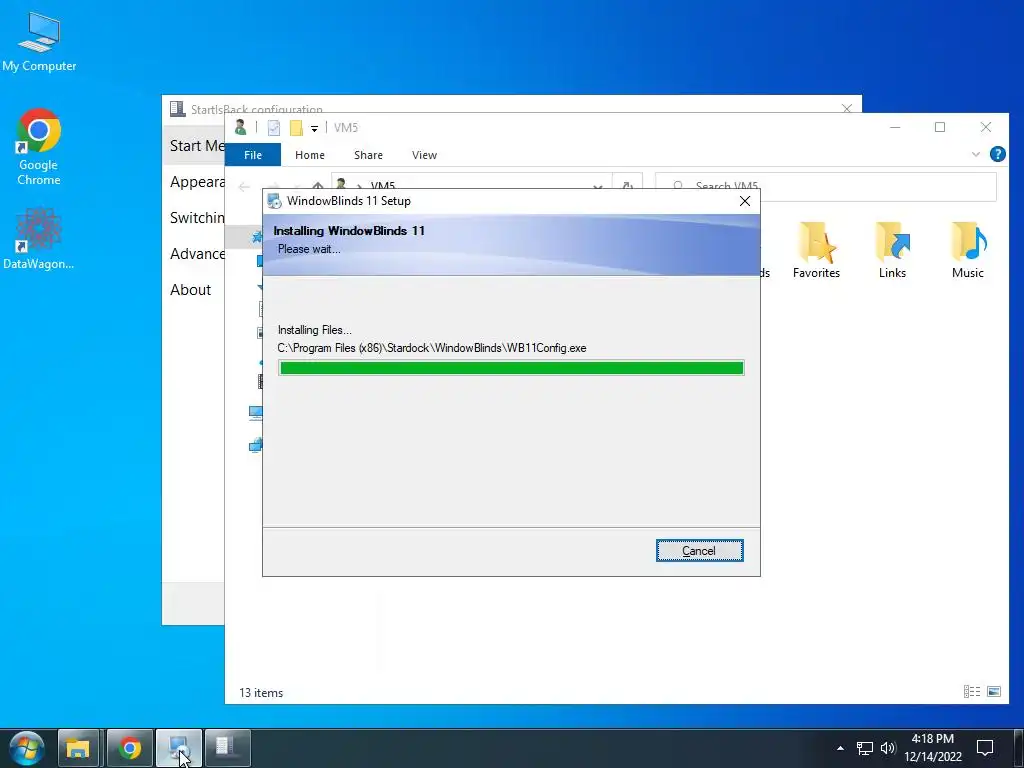
Task: Select Advanced section in StartIsBack
Action: pyautogui.click(x=197, y=253)
